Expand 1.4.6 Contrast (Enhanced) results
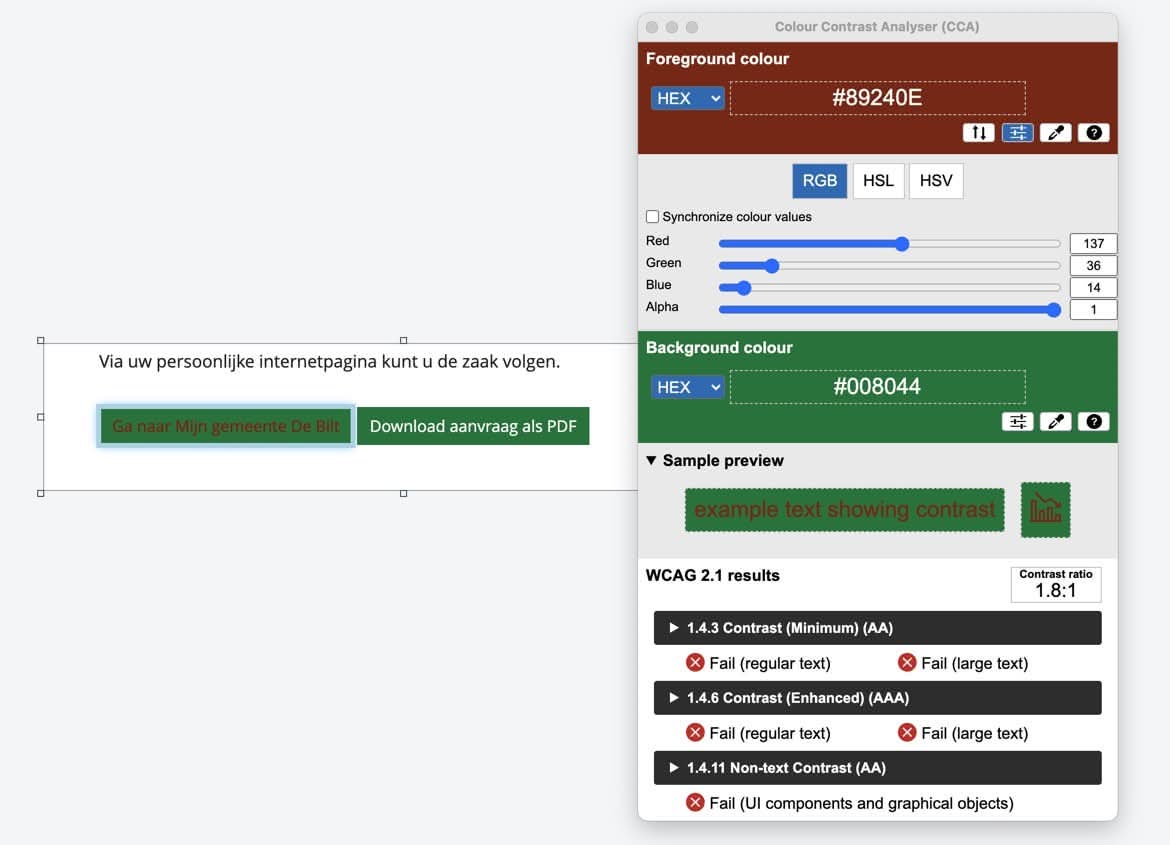Viewport: 1170px width, 845px height. 877,698
